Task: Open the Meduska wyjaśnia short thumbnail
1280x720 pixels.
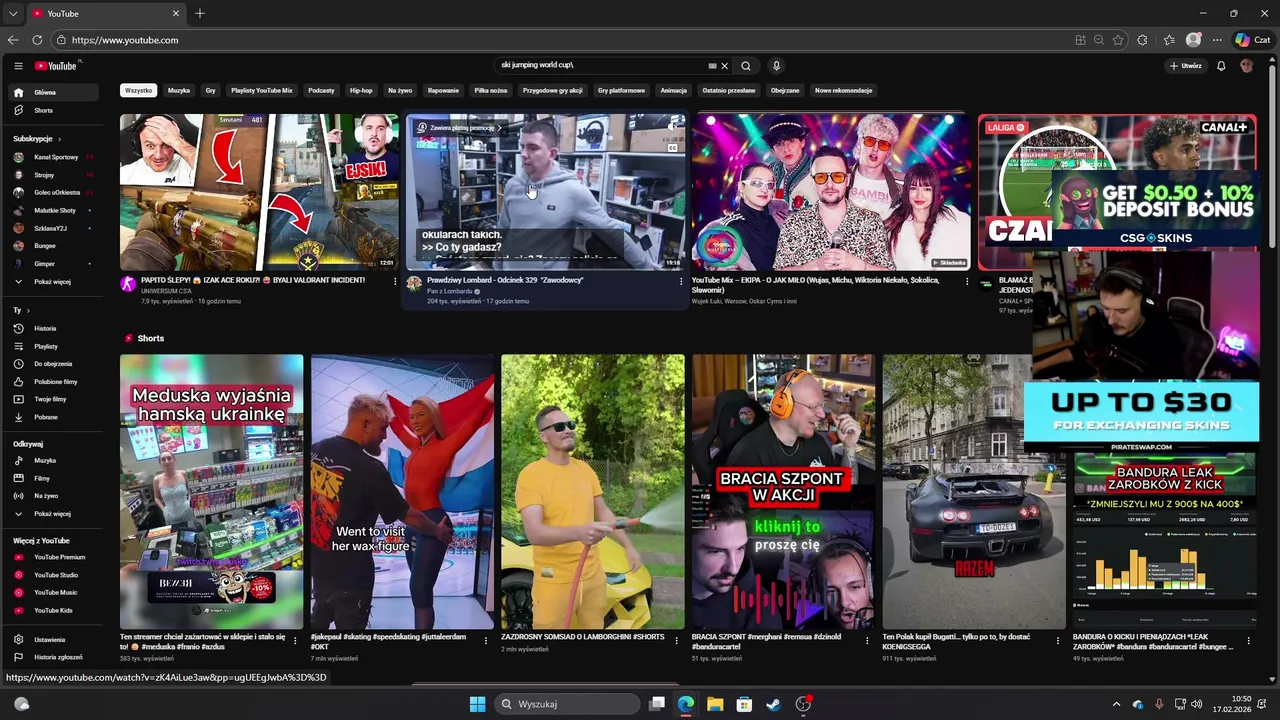Action: coord(212,491)
